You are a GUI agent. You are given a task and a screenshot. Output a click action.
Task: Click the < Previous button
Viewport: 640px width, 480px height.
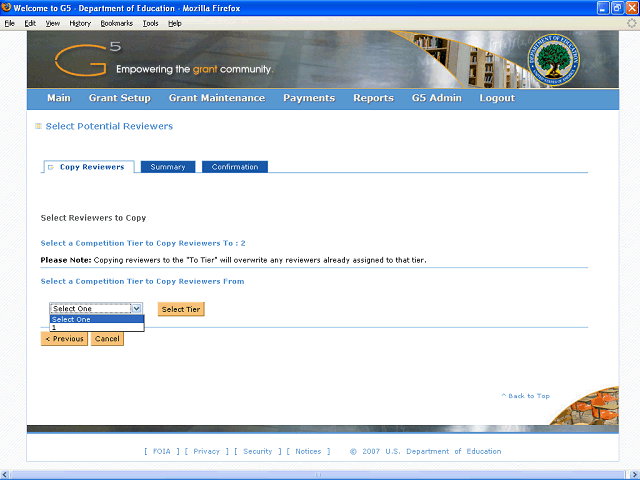pyautogui.click(x=64, y=339)
